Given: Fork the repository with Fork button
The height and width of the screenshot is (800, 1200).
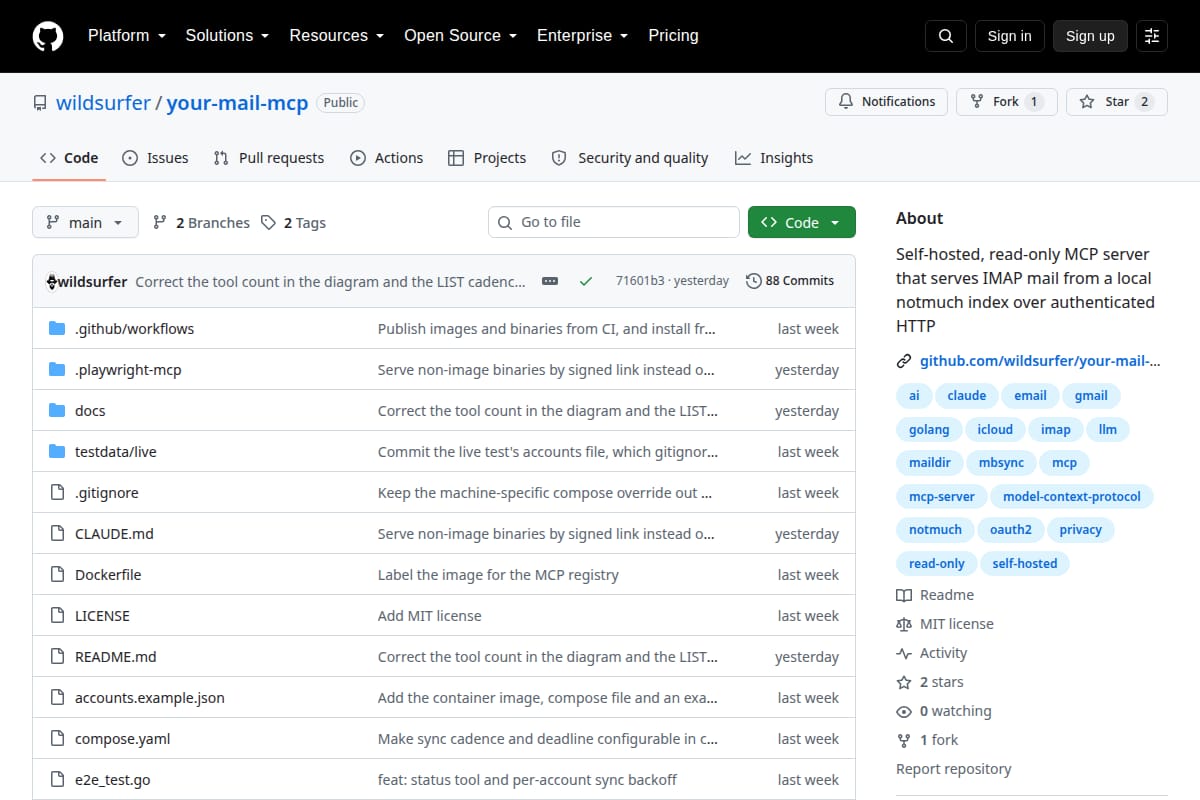Looking at the screenshot, I should 1007,102.
